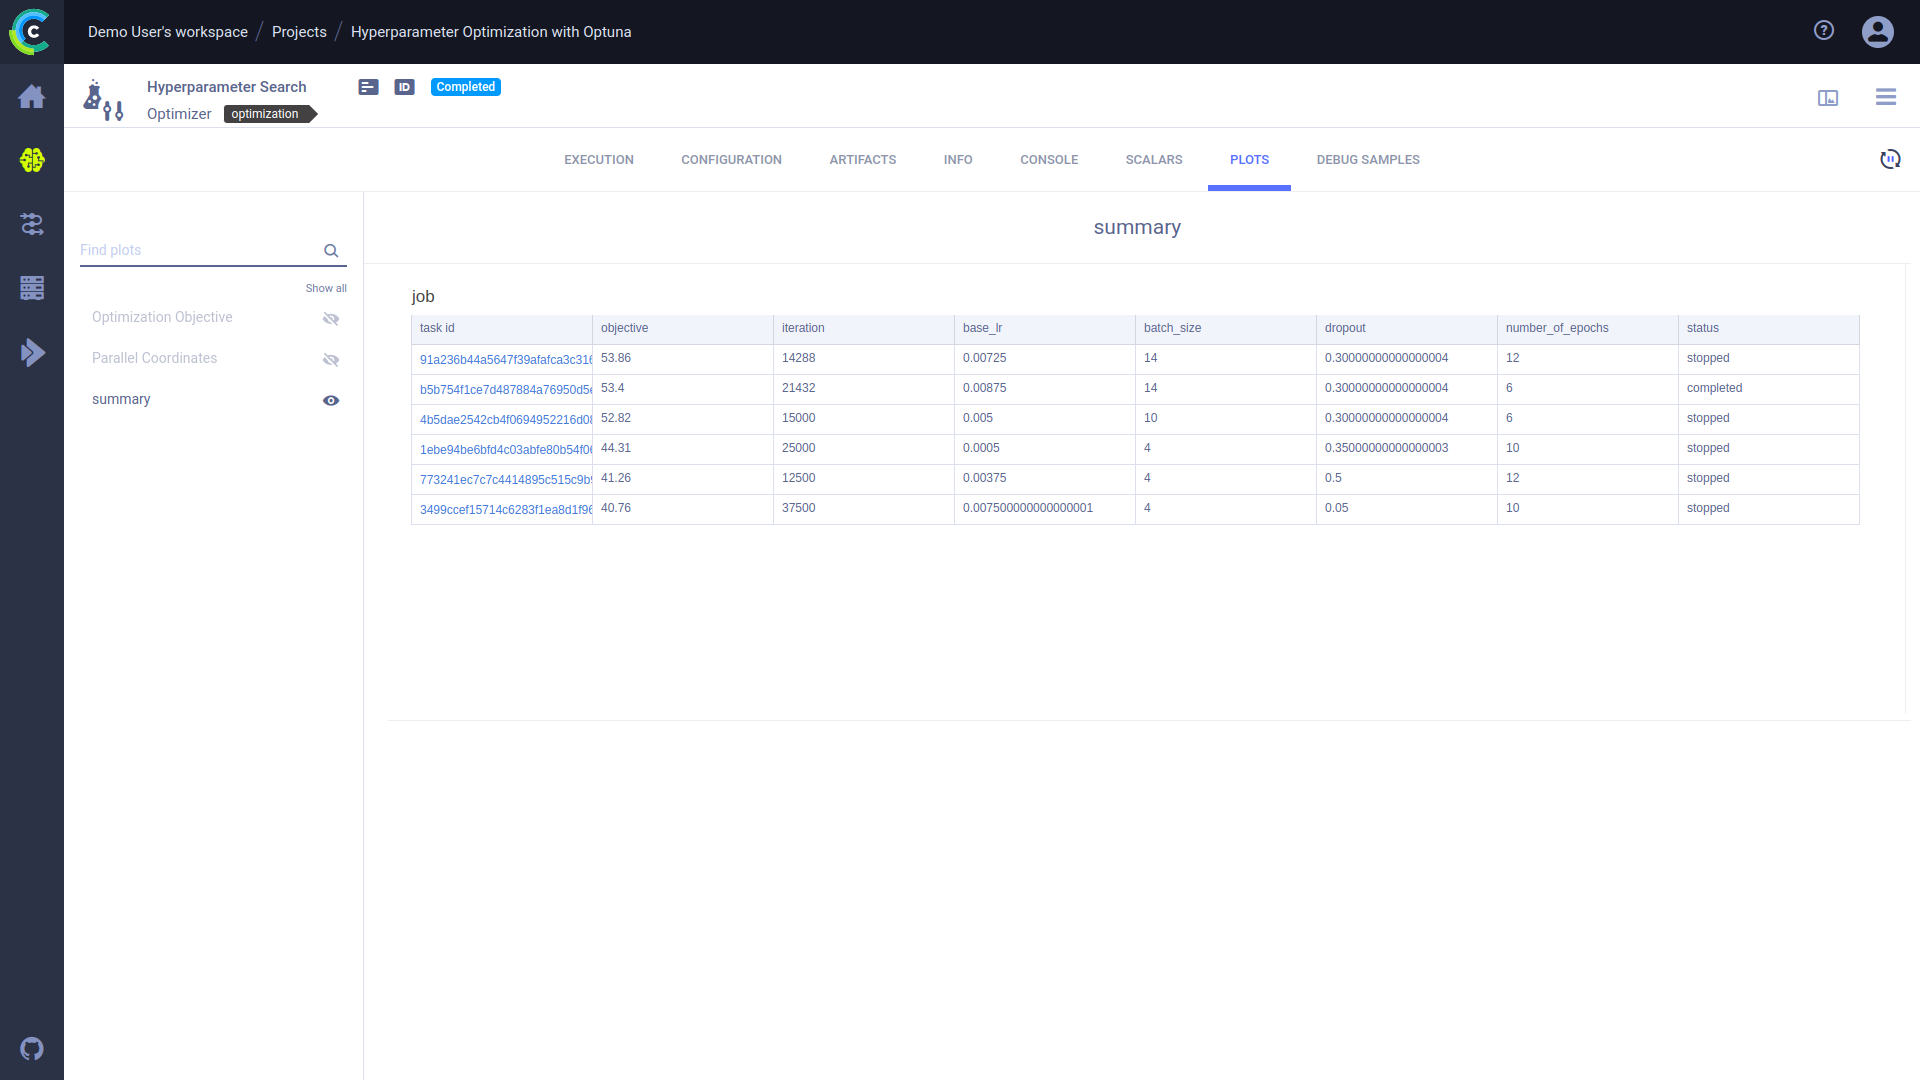Viewport: 1920px width, 1080px height.
Task: Open task 4b5dae2542cb4f0694952216d0 link
Action: coord(506,420)
